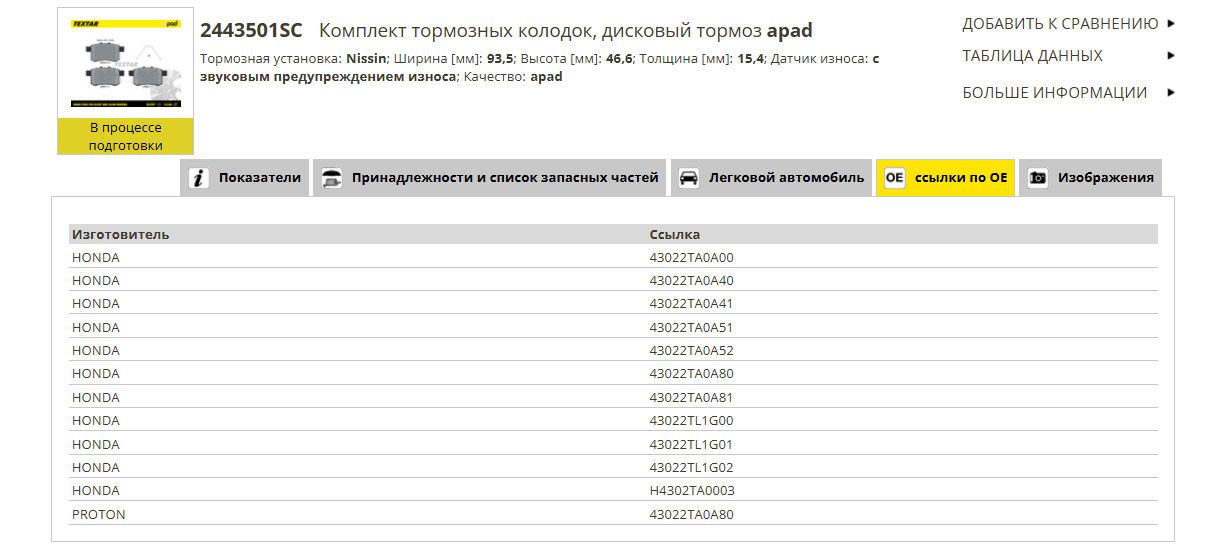Expand the arrow next to ДОБАВИТЬ К СРАВНЕНИЮ
This screenshot has width=1225, height=552.
(1171, 23)
